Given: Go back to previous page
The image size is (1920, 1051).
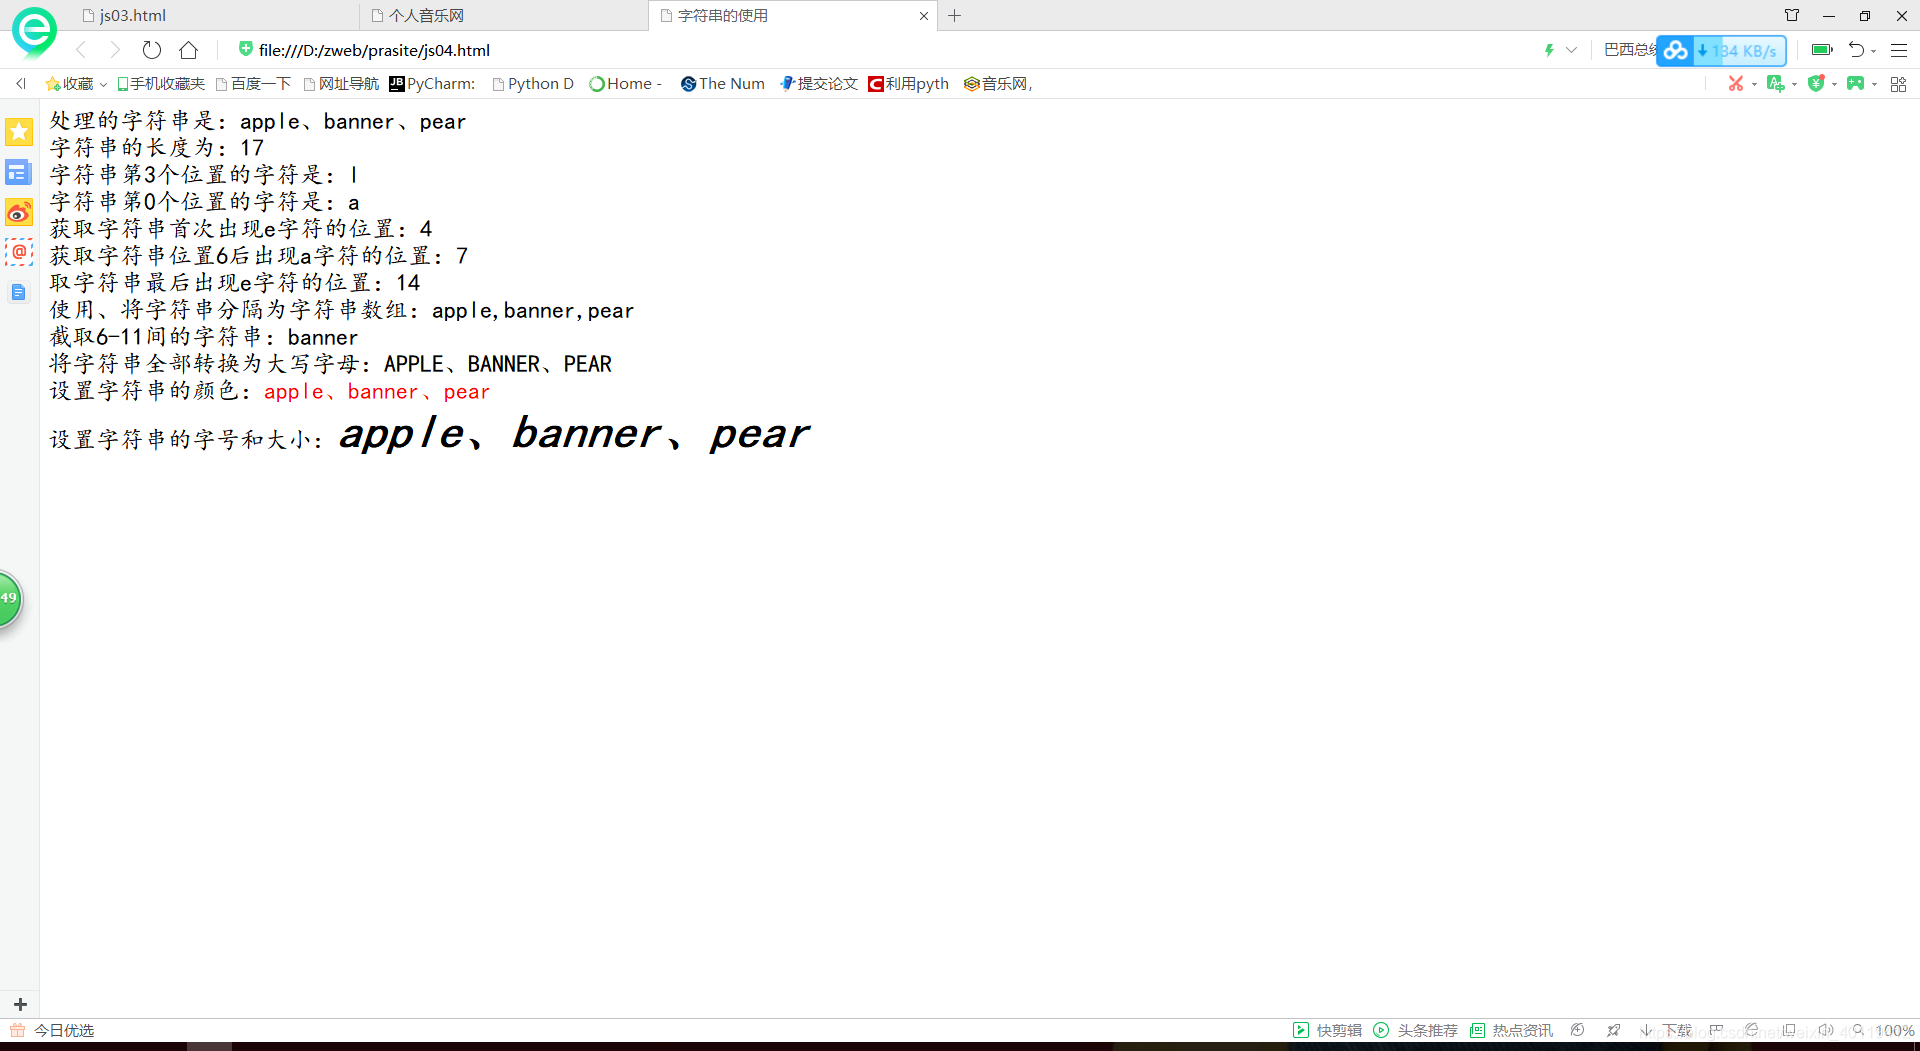Looking at the screenshot, I should pos(81,50).
